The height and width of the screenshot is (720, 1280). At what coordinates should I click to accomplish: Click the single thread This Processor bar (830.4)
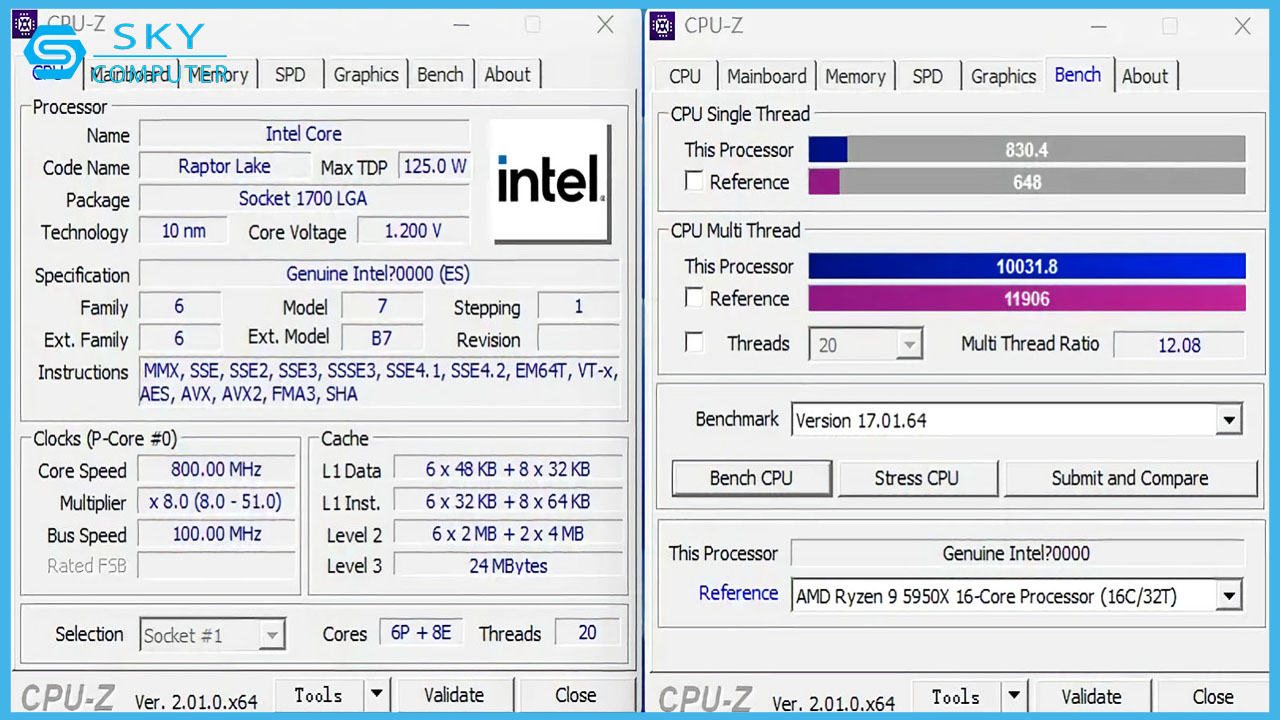[1027, 150]
